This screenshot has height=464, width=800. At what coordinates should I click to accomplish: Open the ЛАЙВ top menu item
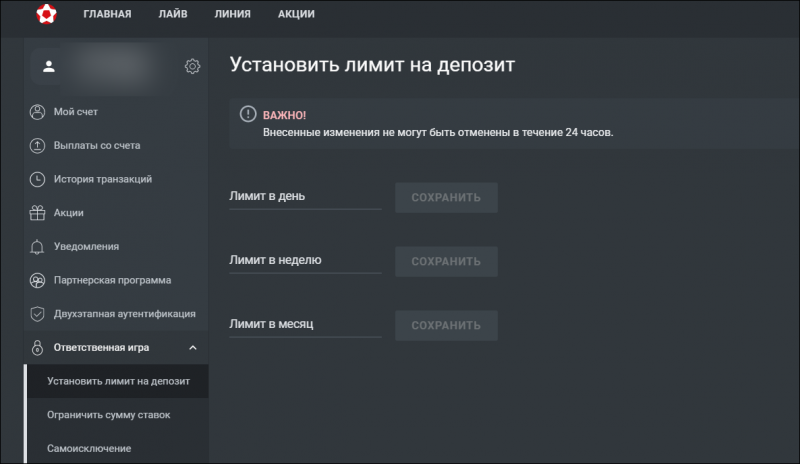click(173, 14)
